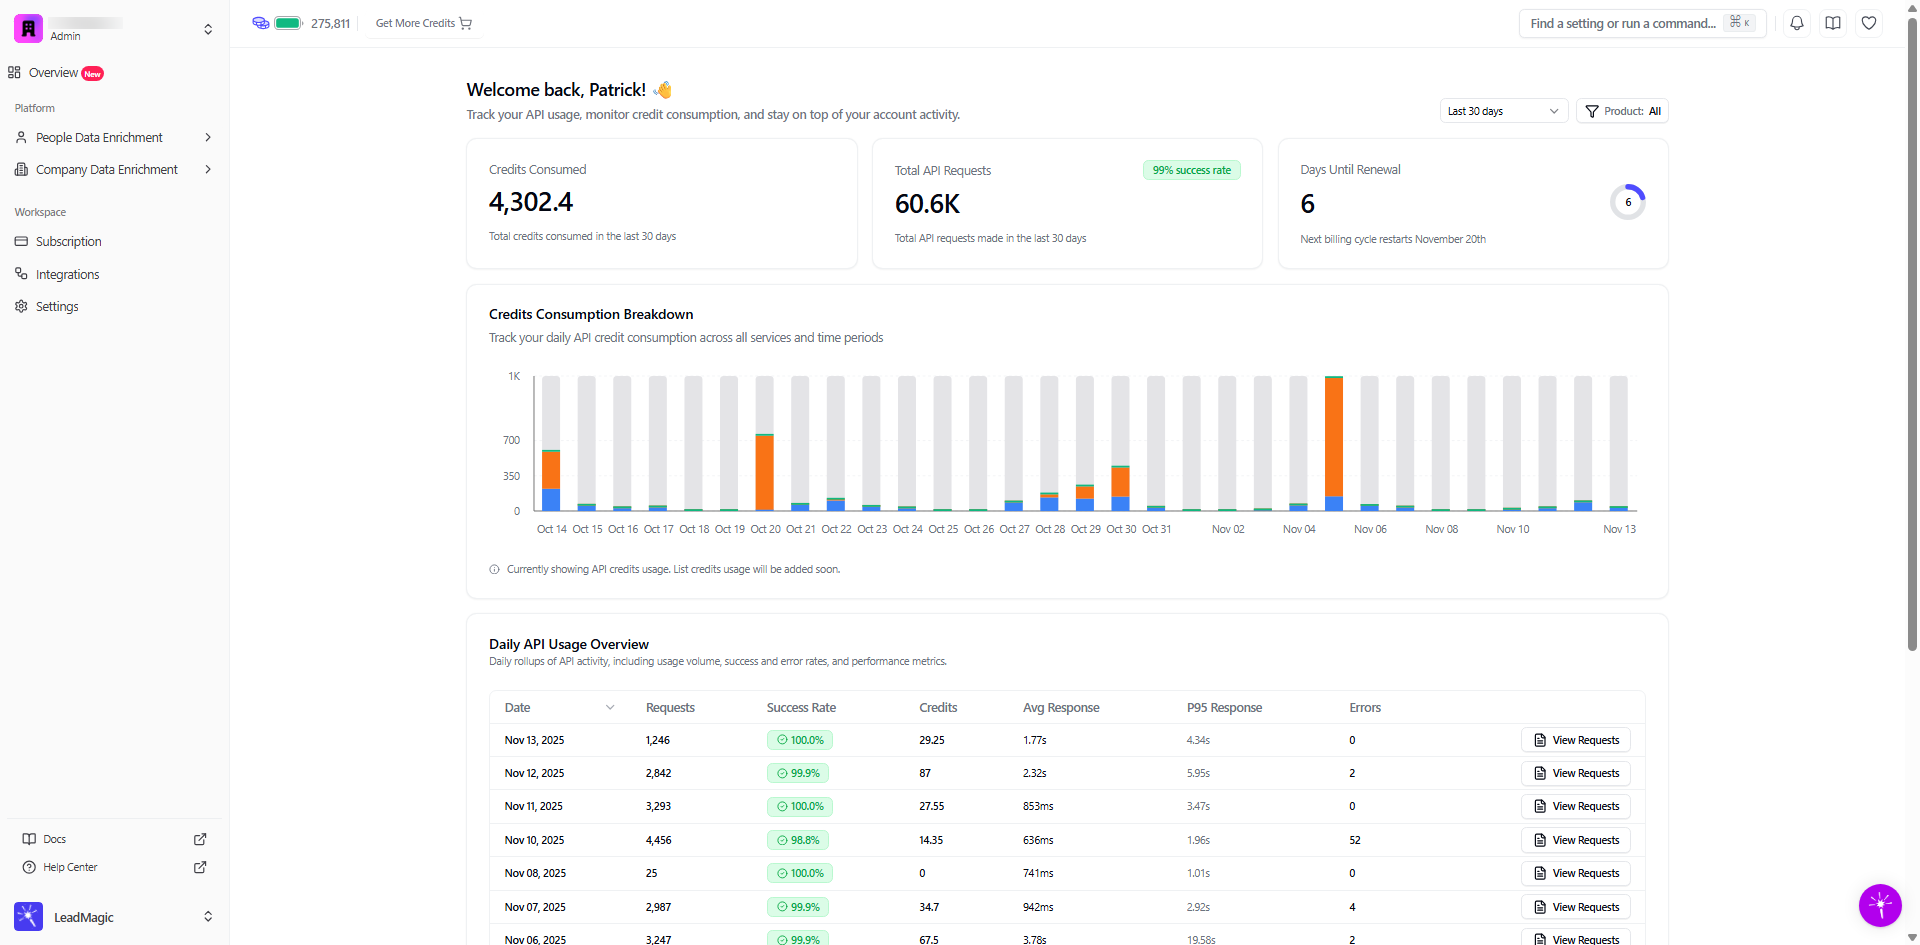The width and height of the screenshot is (1920, 945).
Task: View Requests for Nov 13, 2025
Action: coord(1576,740)
